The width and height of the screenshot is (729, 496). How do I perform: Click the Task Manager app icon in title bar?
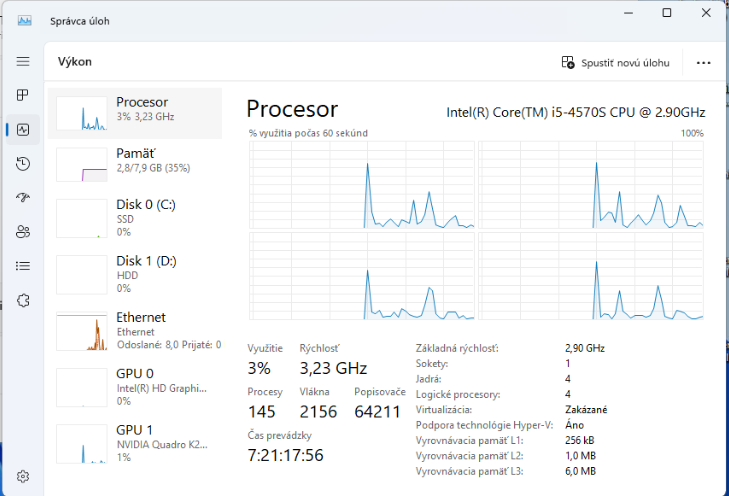(x=25, y=21)
